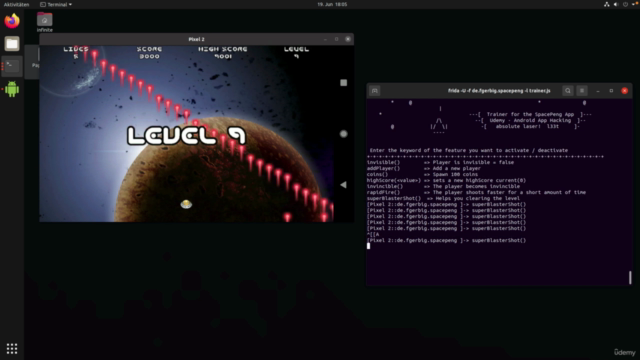Screen dimensions: 640x360
Task: Click the highScore(<value>) command text
Action: 393,180
